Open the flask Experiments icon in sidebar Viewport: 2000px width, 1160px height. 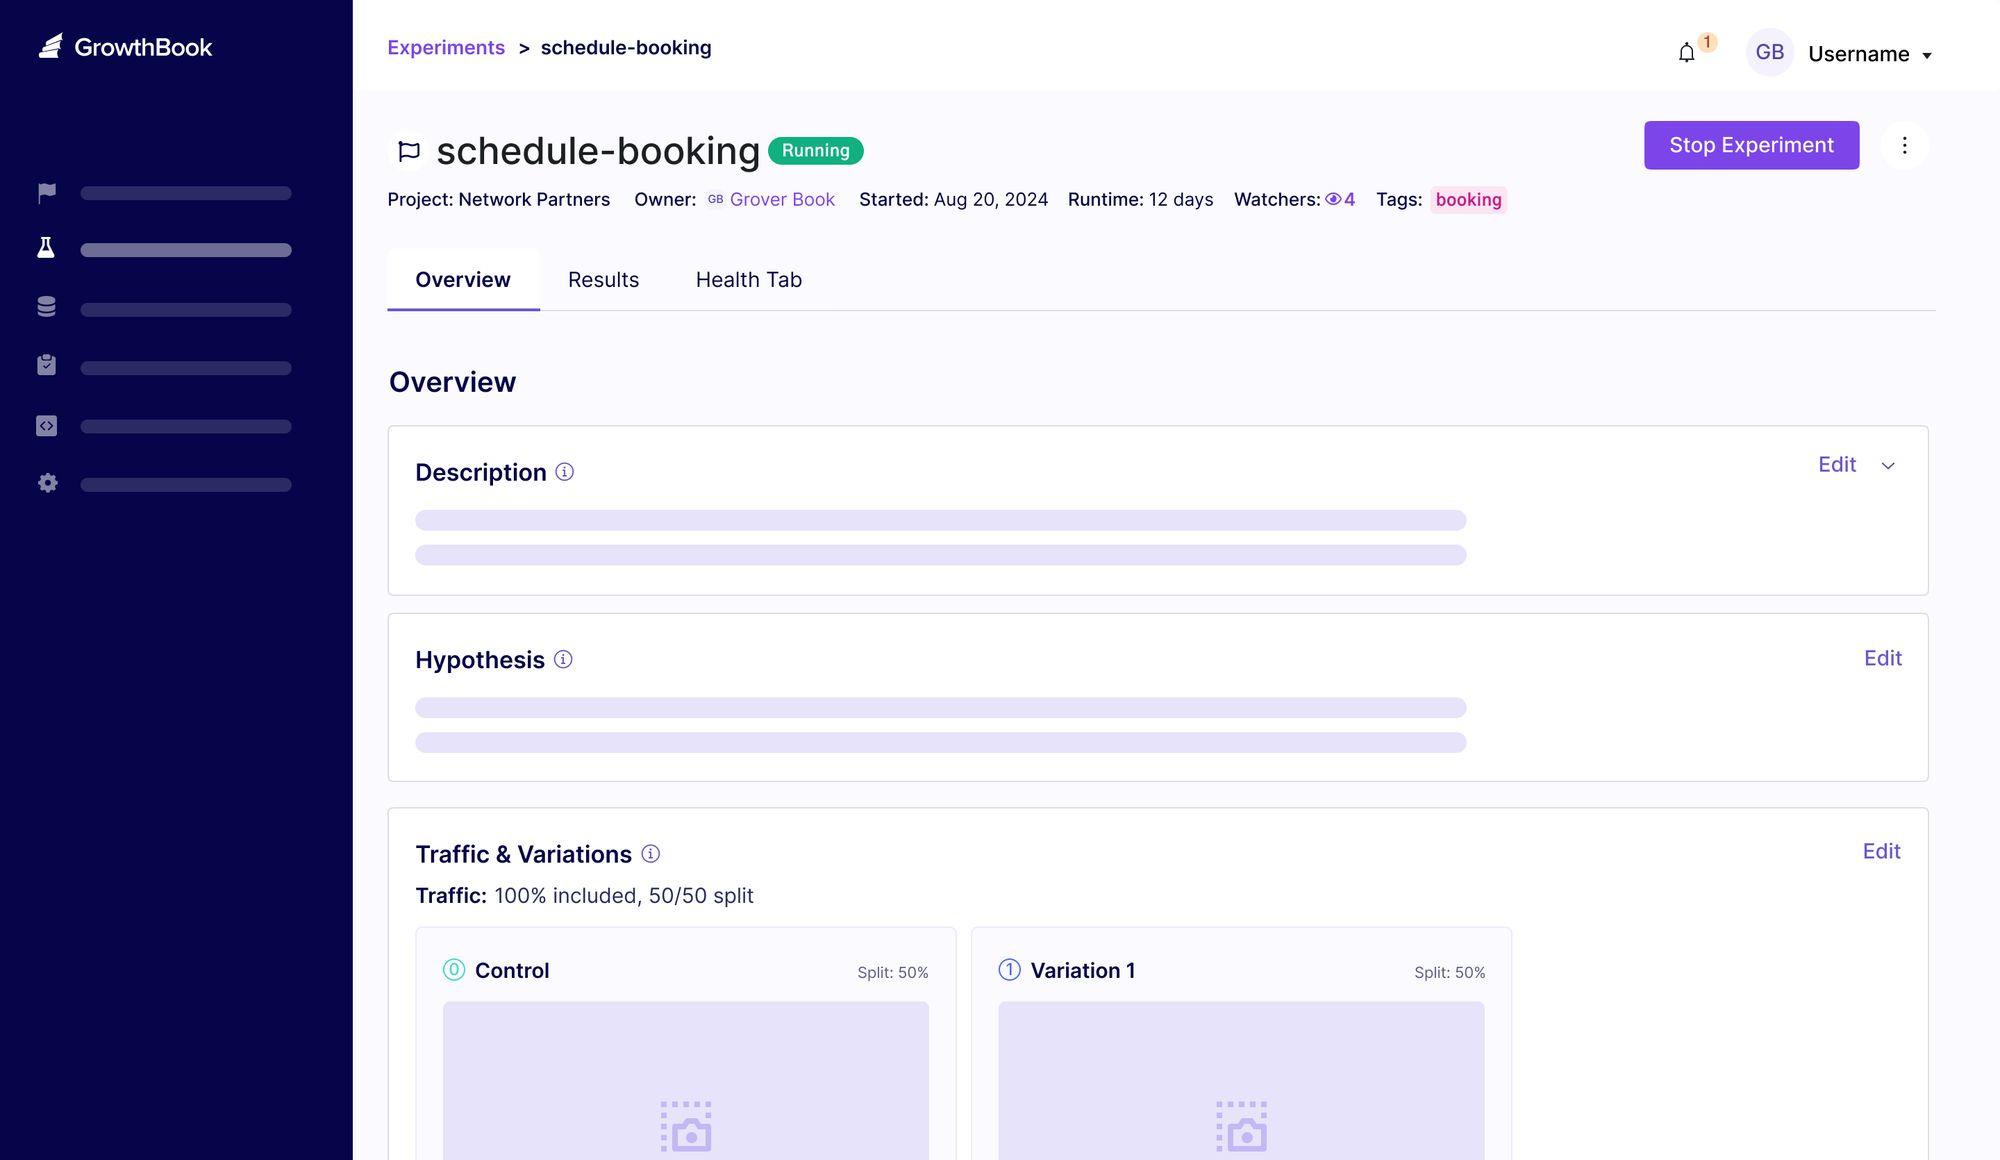click(x=46, y=249)
